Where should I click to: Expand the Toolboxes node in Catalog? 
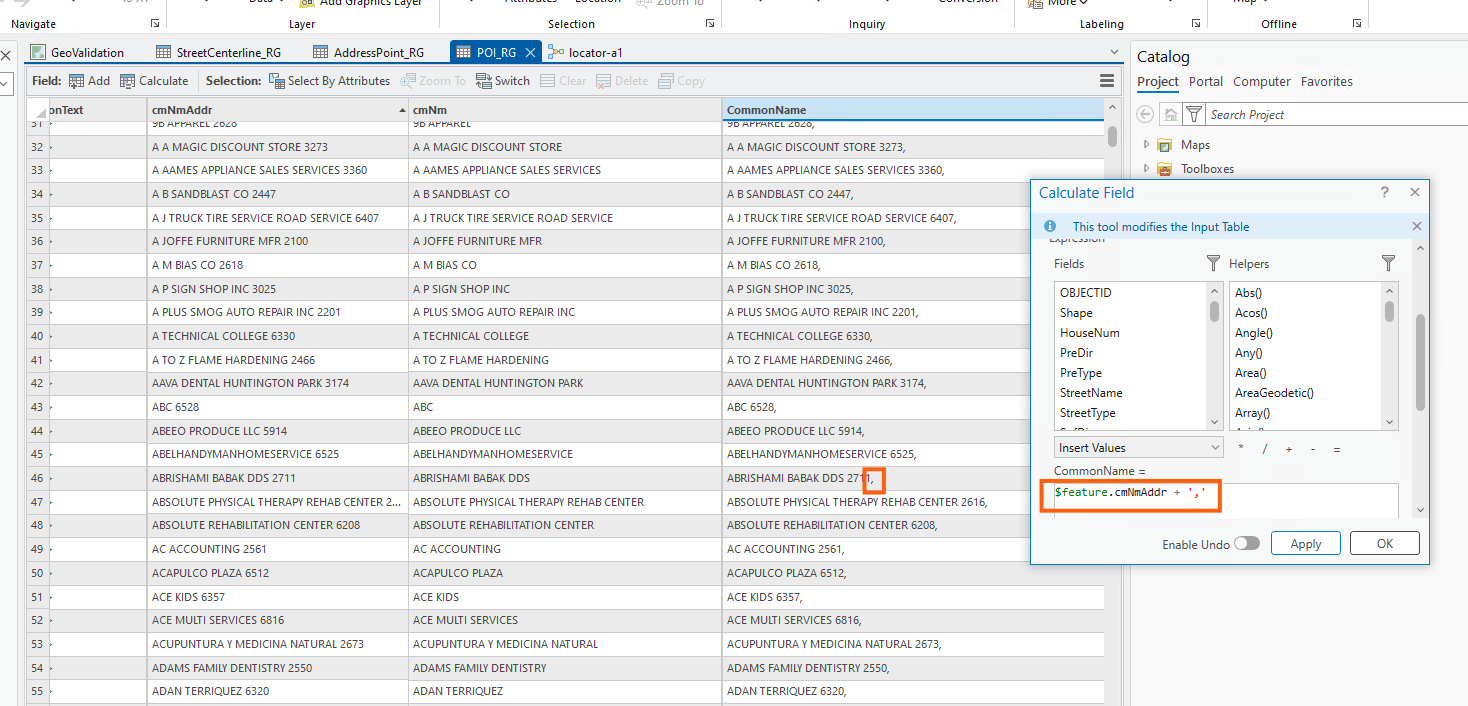[1147, 169]
